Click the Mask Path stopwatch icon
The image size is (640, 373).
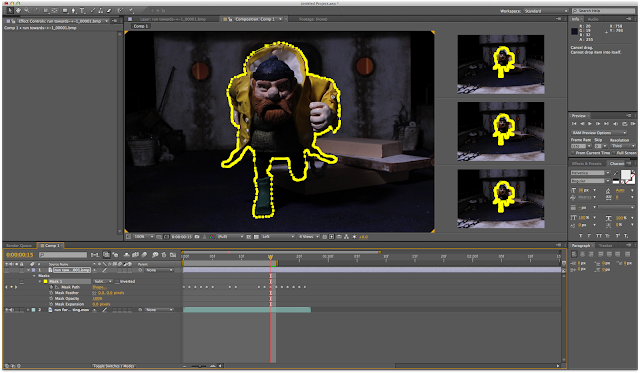(51, 287)
